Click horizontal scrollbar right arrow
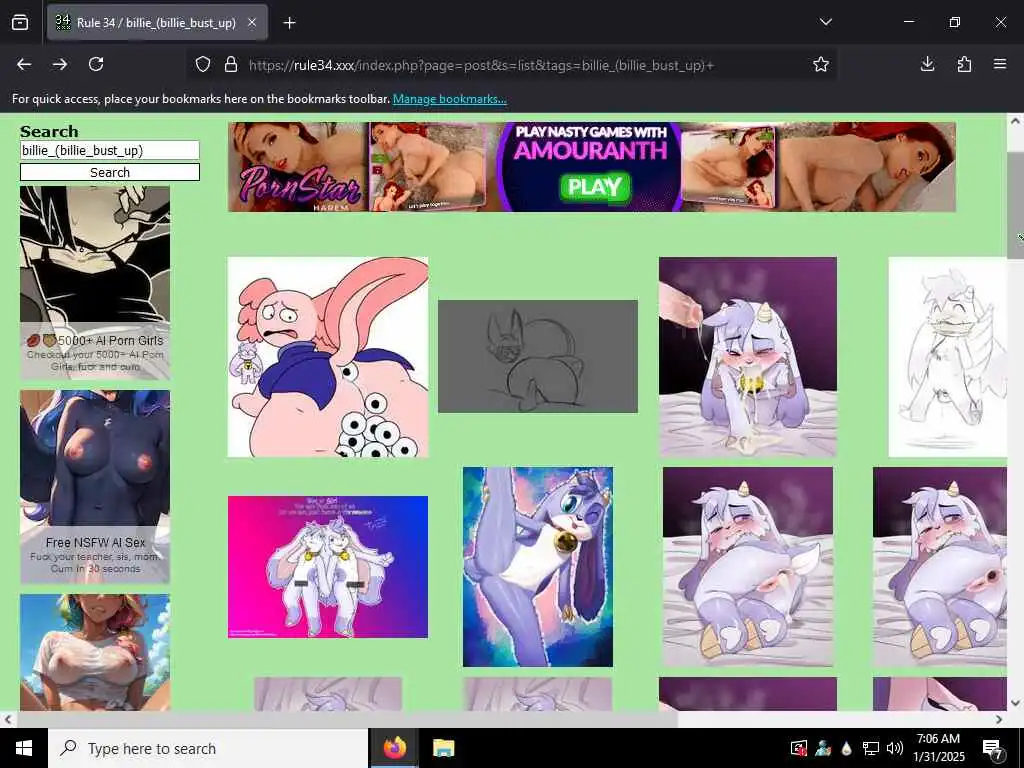The height and width of the screenshot is (768, 1024). pos(999,720)
